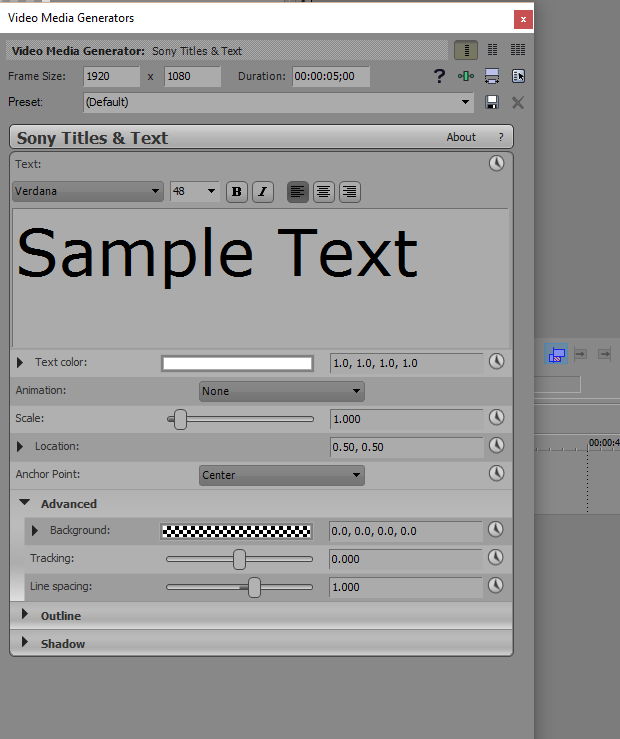The image size is (620, 739).
Task: Toggle animation clock for Line spacing
Action: pyautogui.click(x=495, y=586)
